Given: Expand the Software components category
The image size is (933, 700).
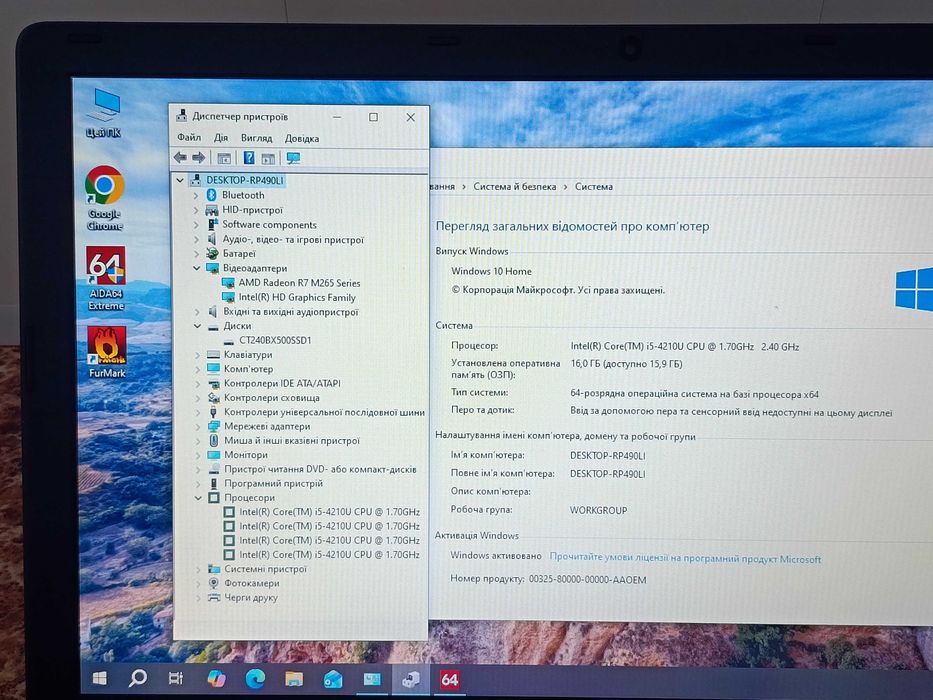Looking at the screenshot, I should [x=196, y=224].
